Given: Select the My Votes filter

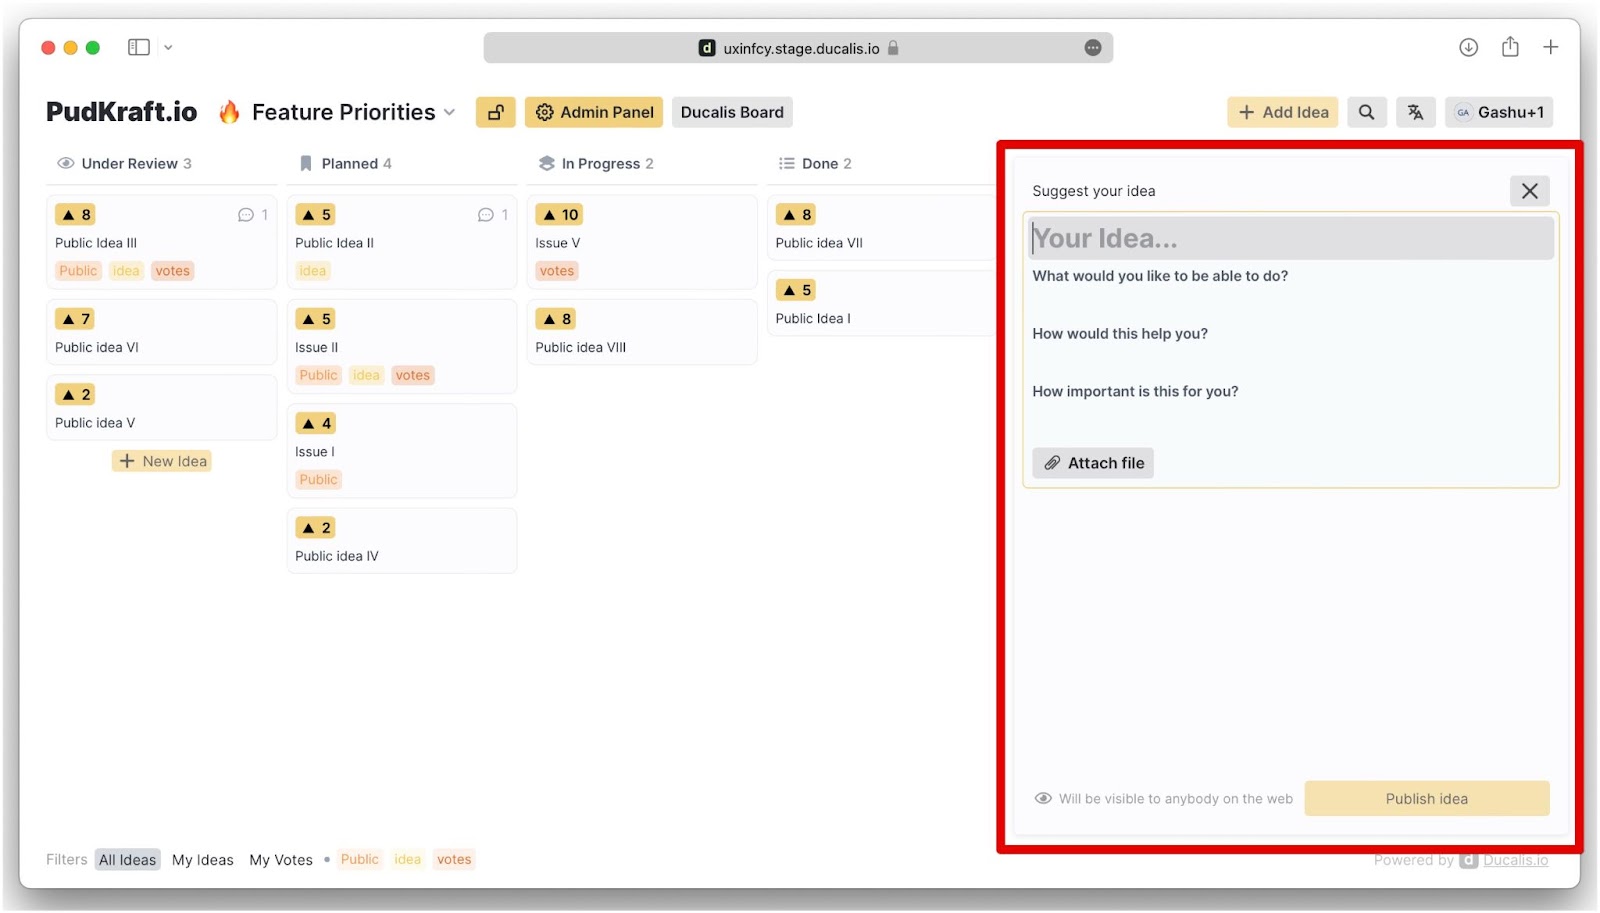Looking at the screenshot, I should click(281, 860).
